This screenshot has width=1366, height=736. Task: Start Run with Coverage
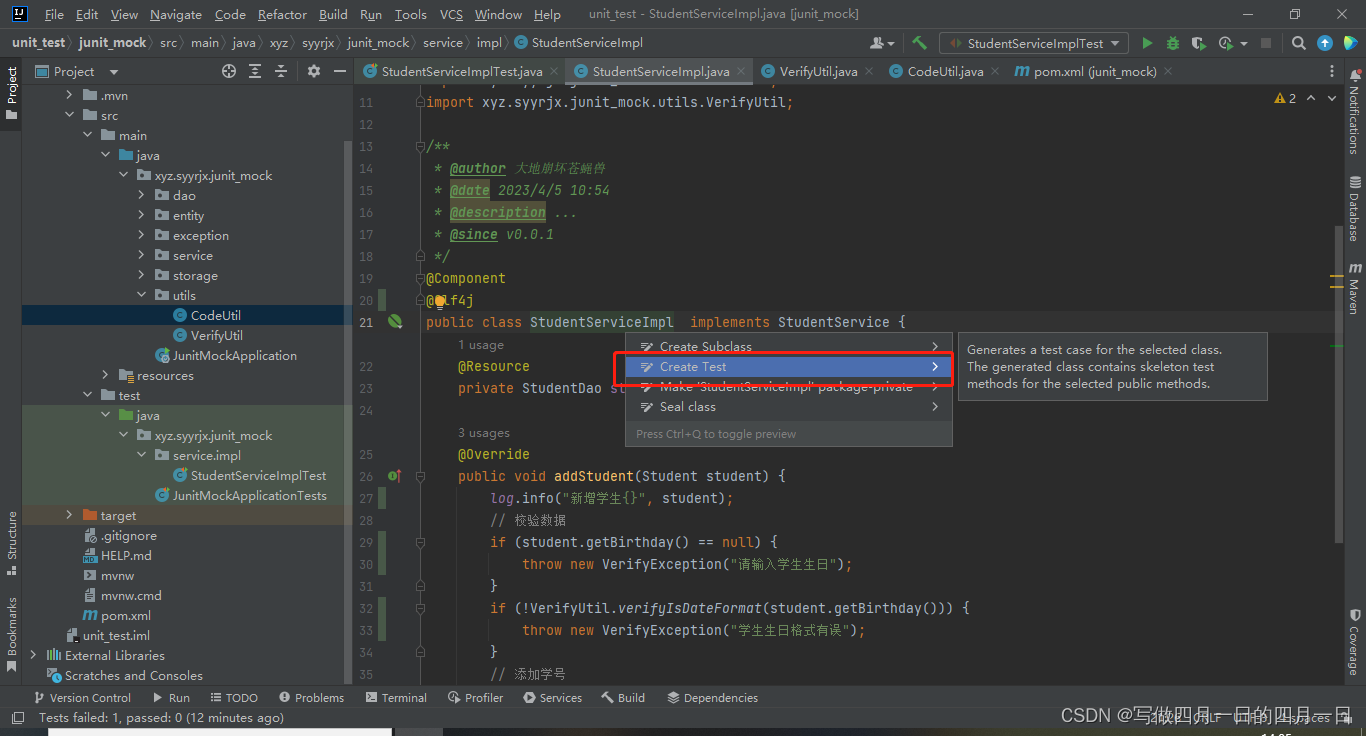pos(1197,43)
